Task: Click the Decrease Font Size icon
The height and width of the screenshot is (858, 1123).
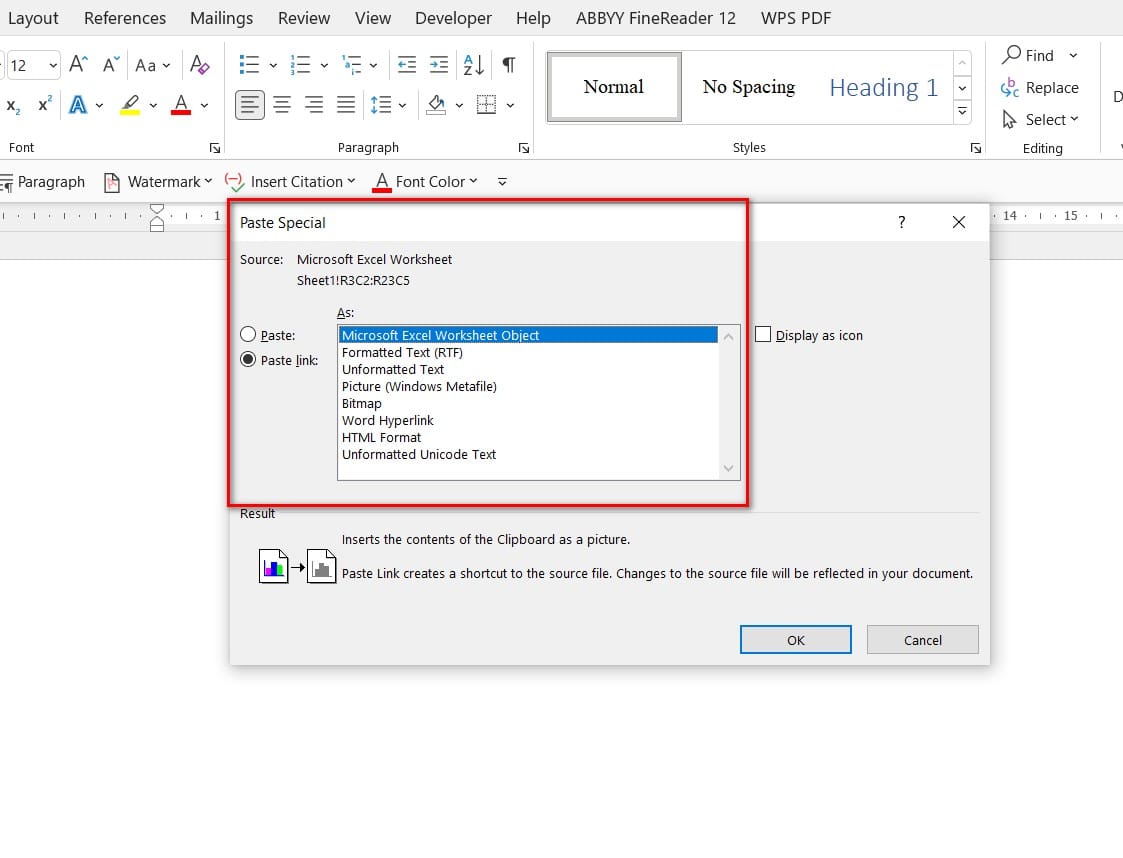Action: point(110,64)
